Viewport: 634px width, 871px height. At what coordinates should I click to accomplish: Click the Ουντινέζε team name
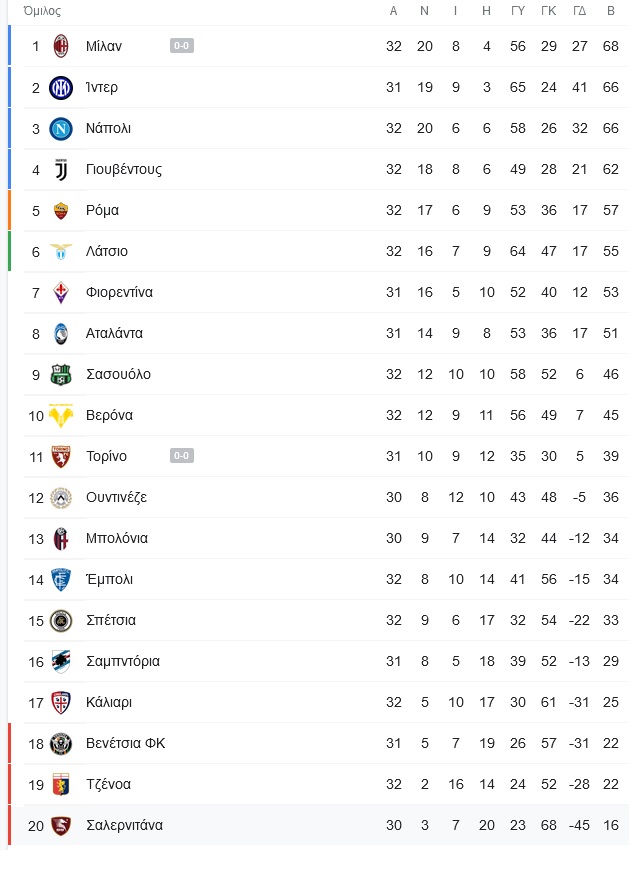coord(116,498)
